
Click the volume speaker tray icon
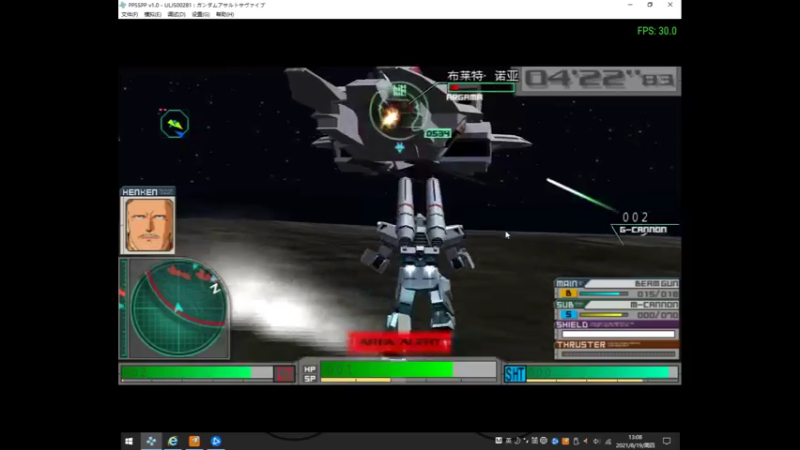pyautogui.click(x=596, y=441)
